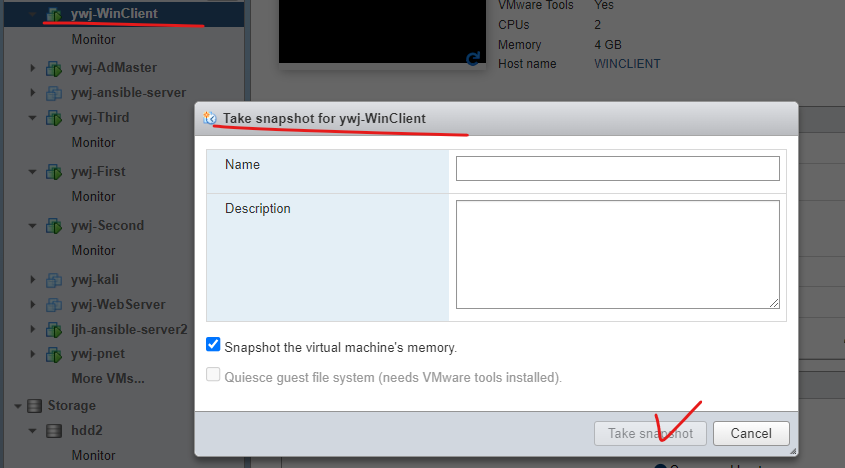Refresh the VM console preview icon
The height and width of the screenshot is (468, 845).
(473, 58)
